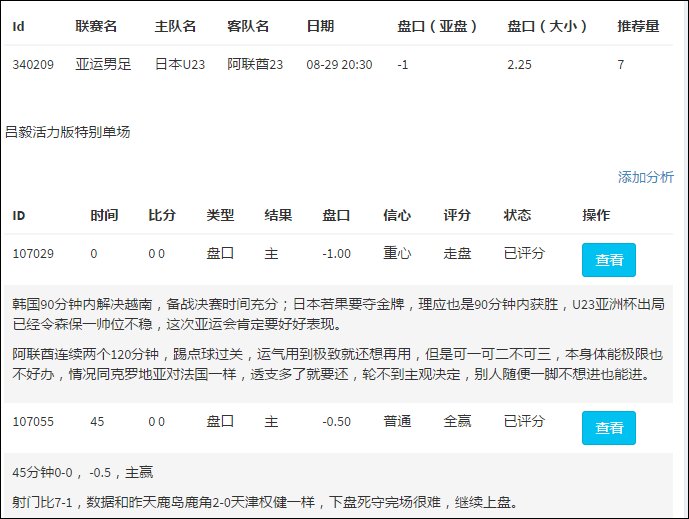Click the 客队名 column header
Screen dimensions: 689x519
click(248, 26)
